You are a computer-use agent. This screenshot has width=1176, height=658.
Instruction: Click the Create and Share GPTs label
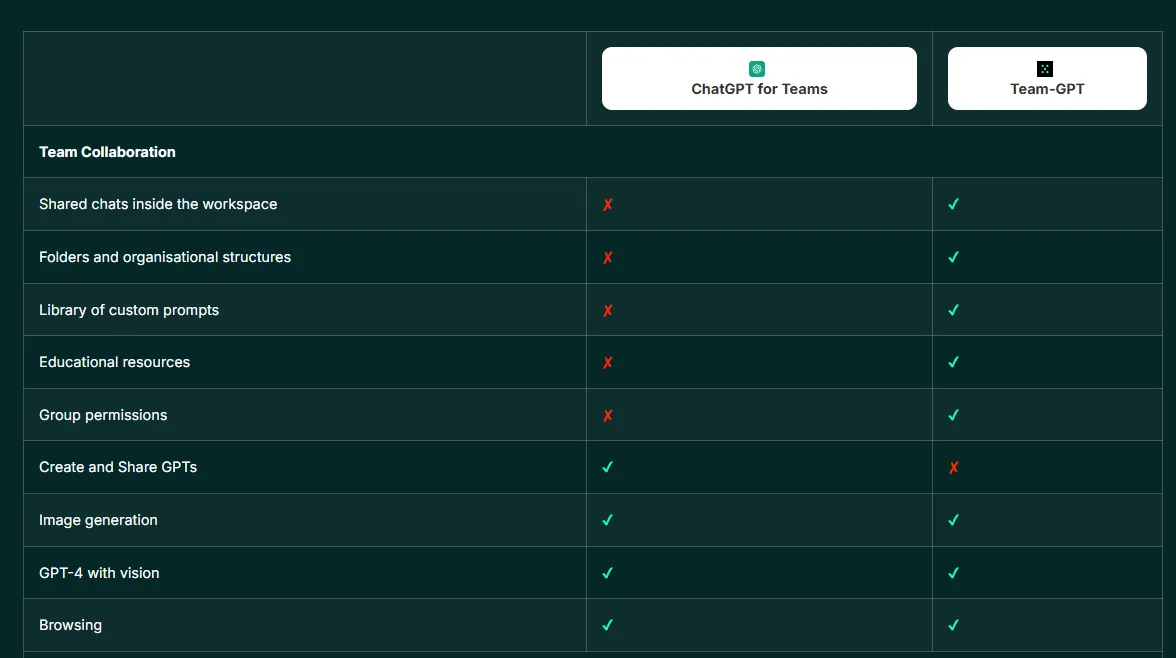coord(118,467)
